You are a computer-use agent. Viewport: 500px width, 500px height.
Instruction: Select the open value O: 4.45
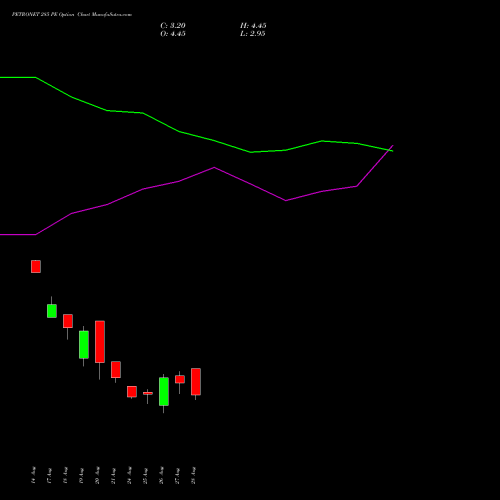click(x=173, y=34)
